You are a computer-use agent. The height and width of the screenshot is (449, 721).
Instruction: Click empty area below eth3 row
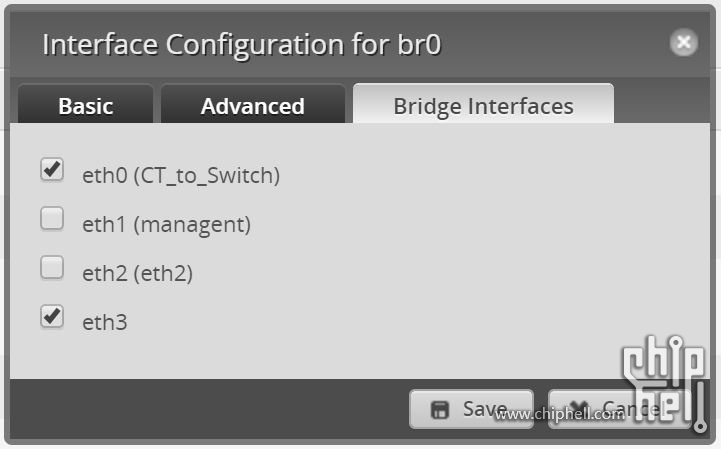pos(300,355)
